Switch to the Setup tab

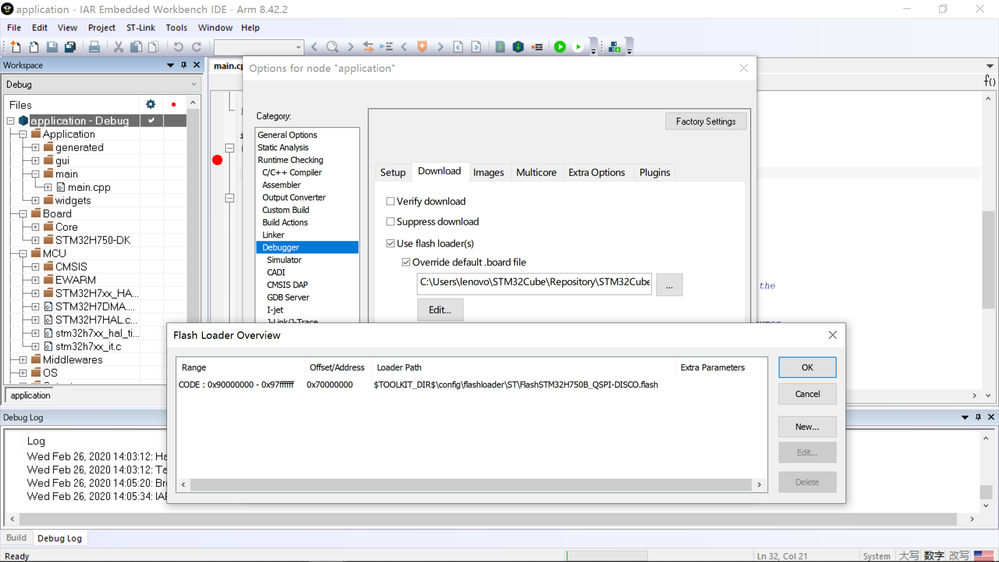coord(392,172)
